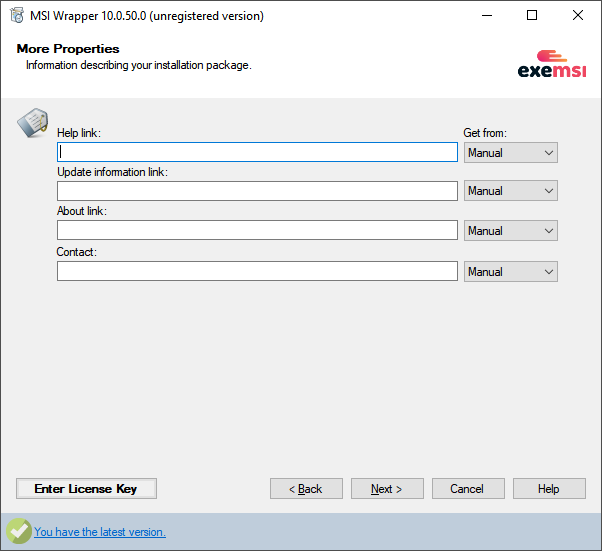Cancel the wizard
Image resolution: width=602 pixels, height=551 pixels.
[468, 488]
